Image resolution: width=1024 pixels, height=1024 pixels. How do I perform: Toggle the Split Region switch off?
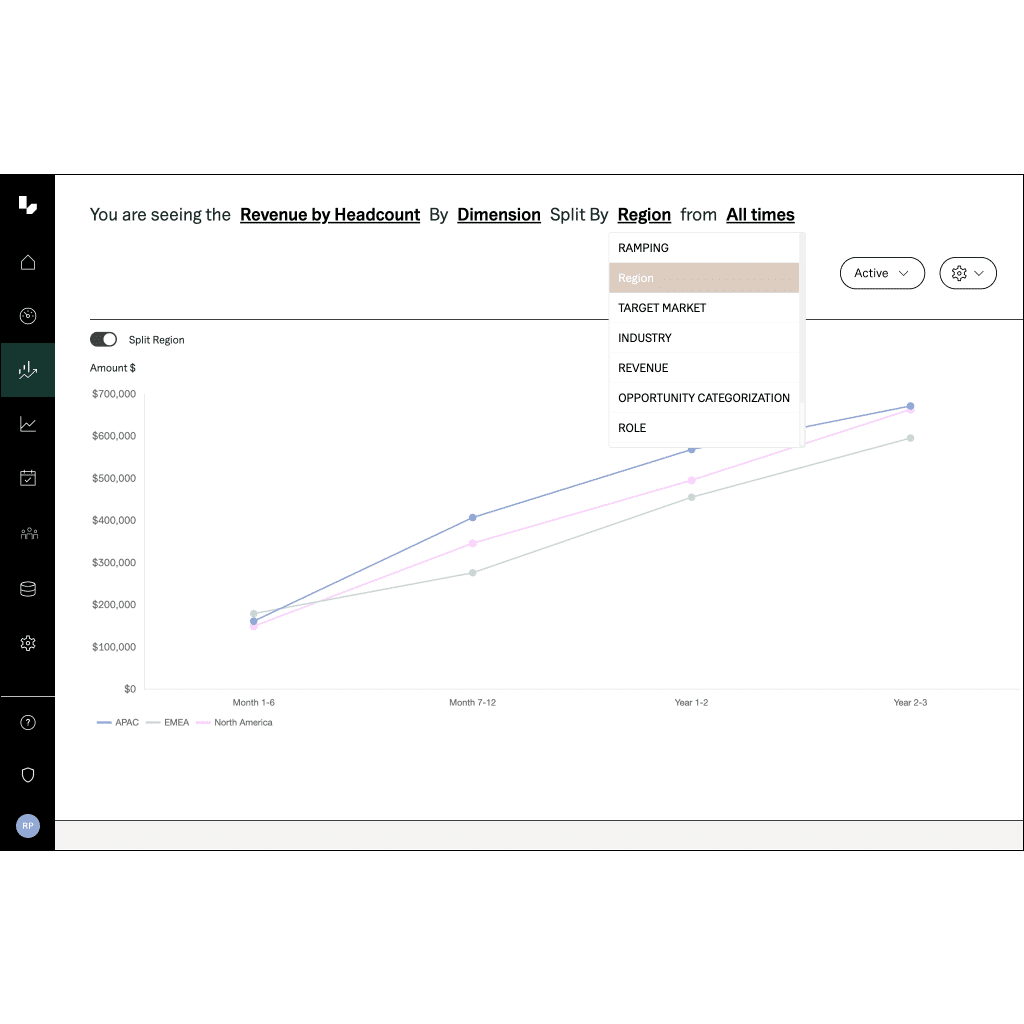(103, 340)
